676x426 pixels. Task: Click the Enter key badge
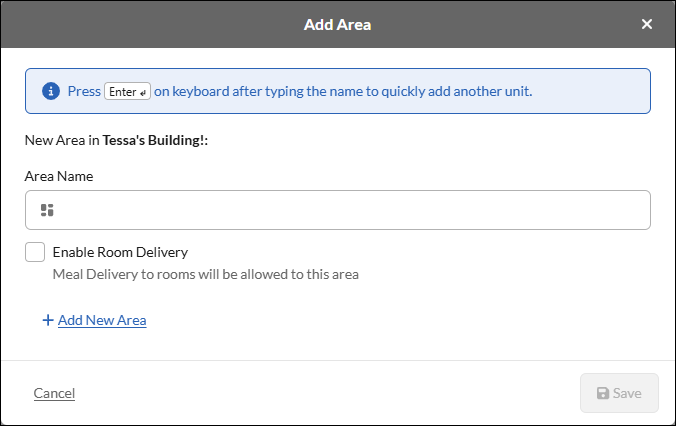tap(127, 91)
